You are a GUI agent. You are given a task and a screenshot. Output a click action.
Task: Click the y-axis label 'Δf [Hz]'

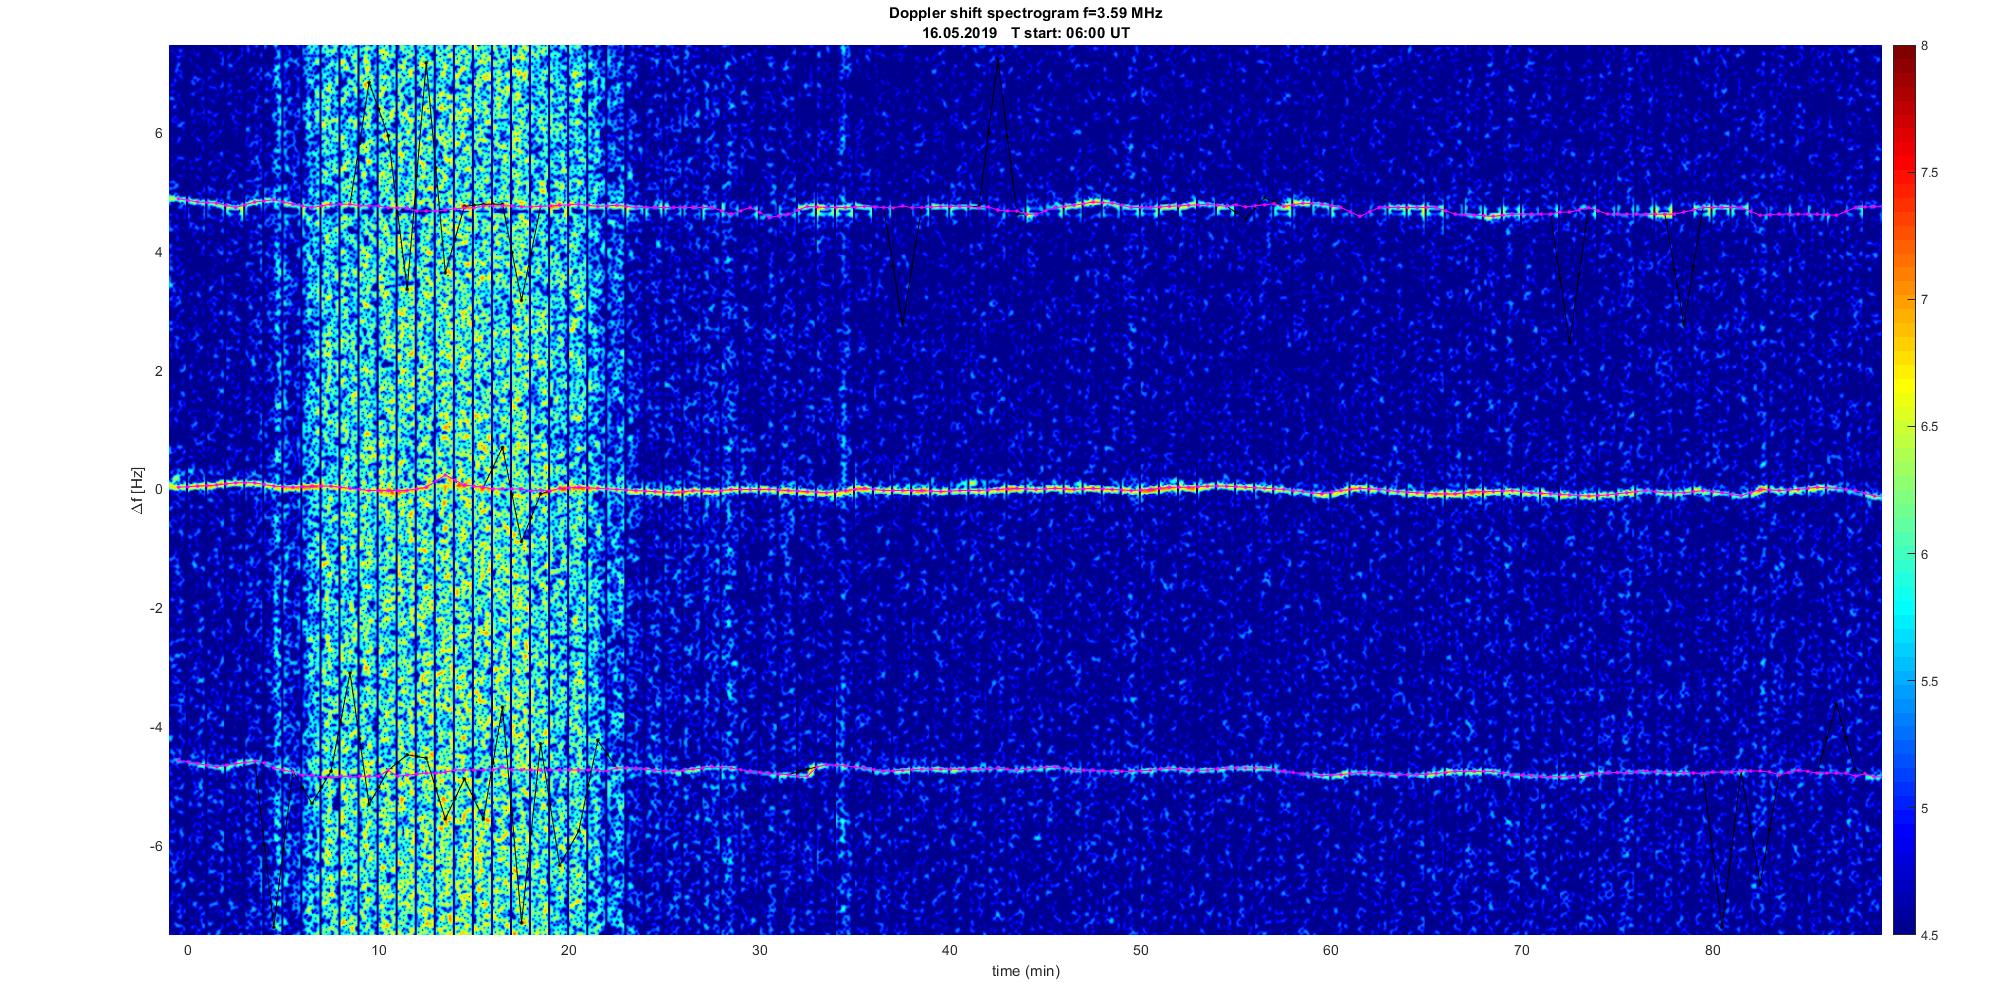coord(138,490)
